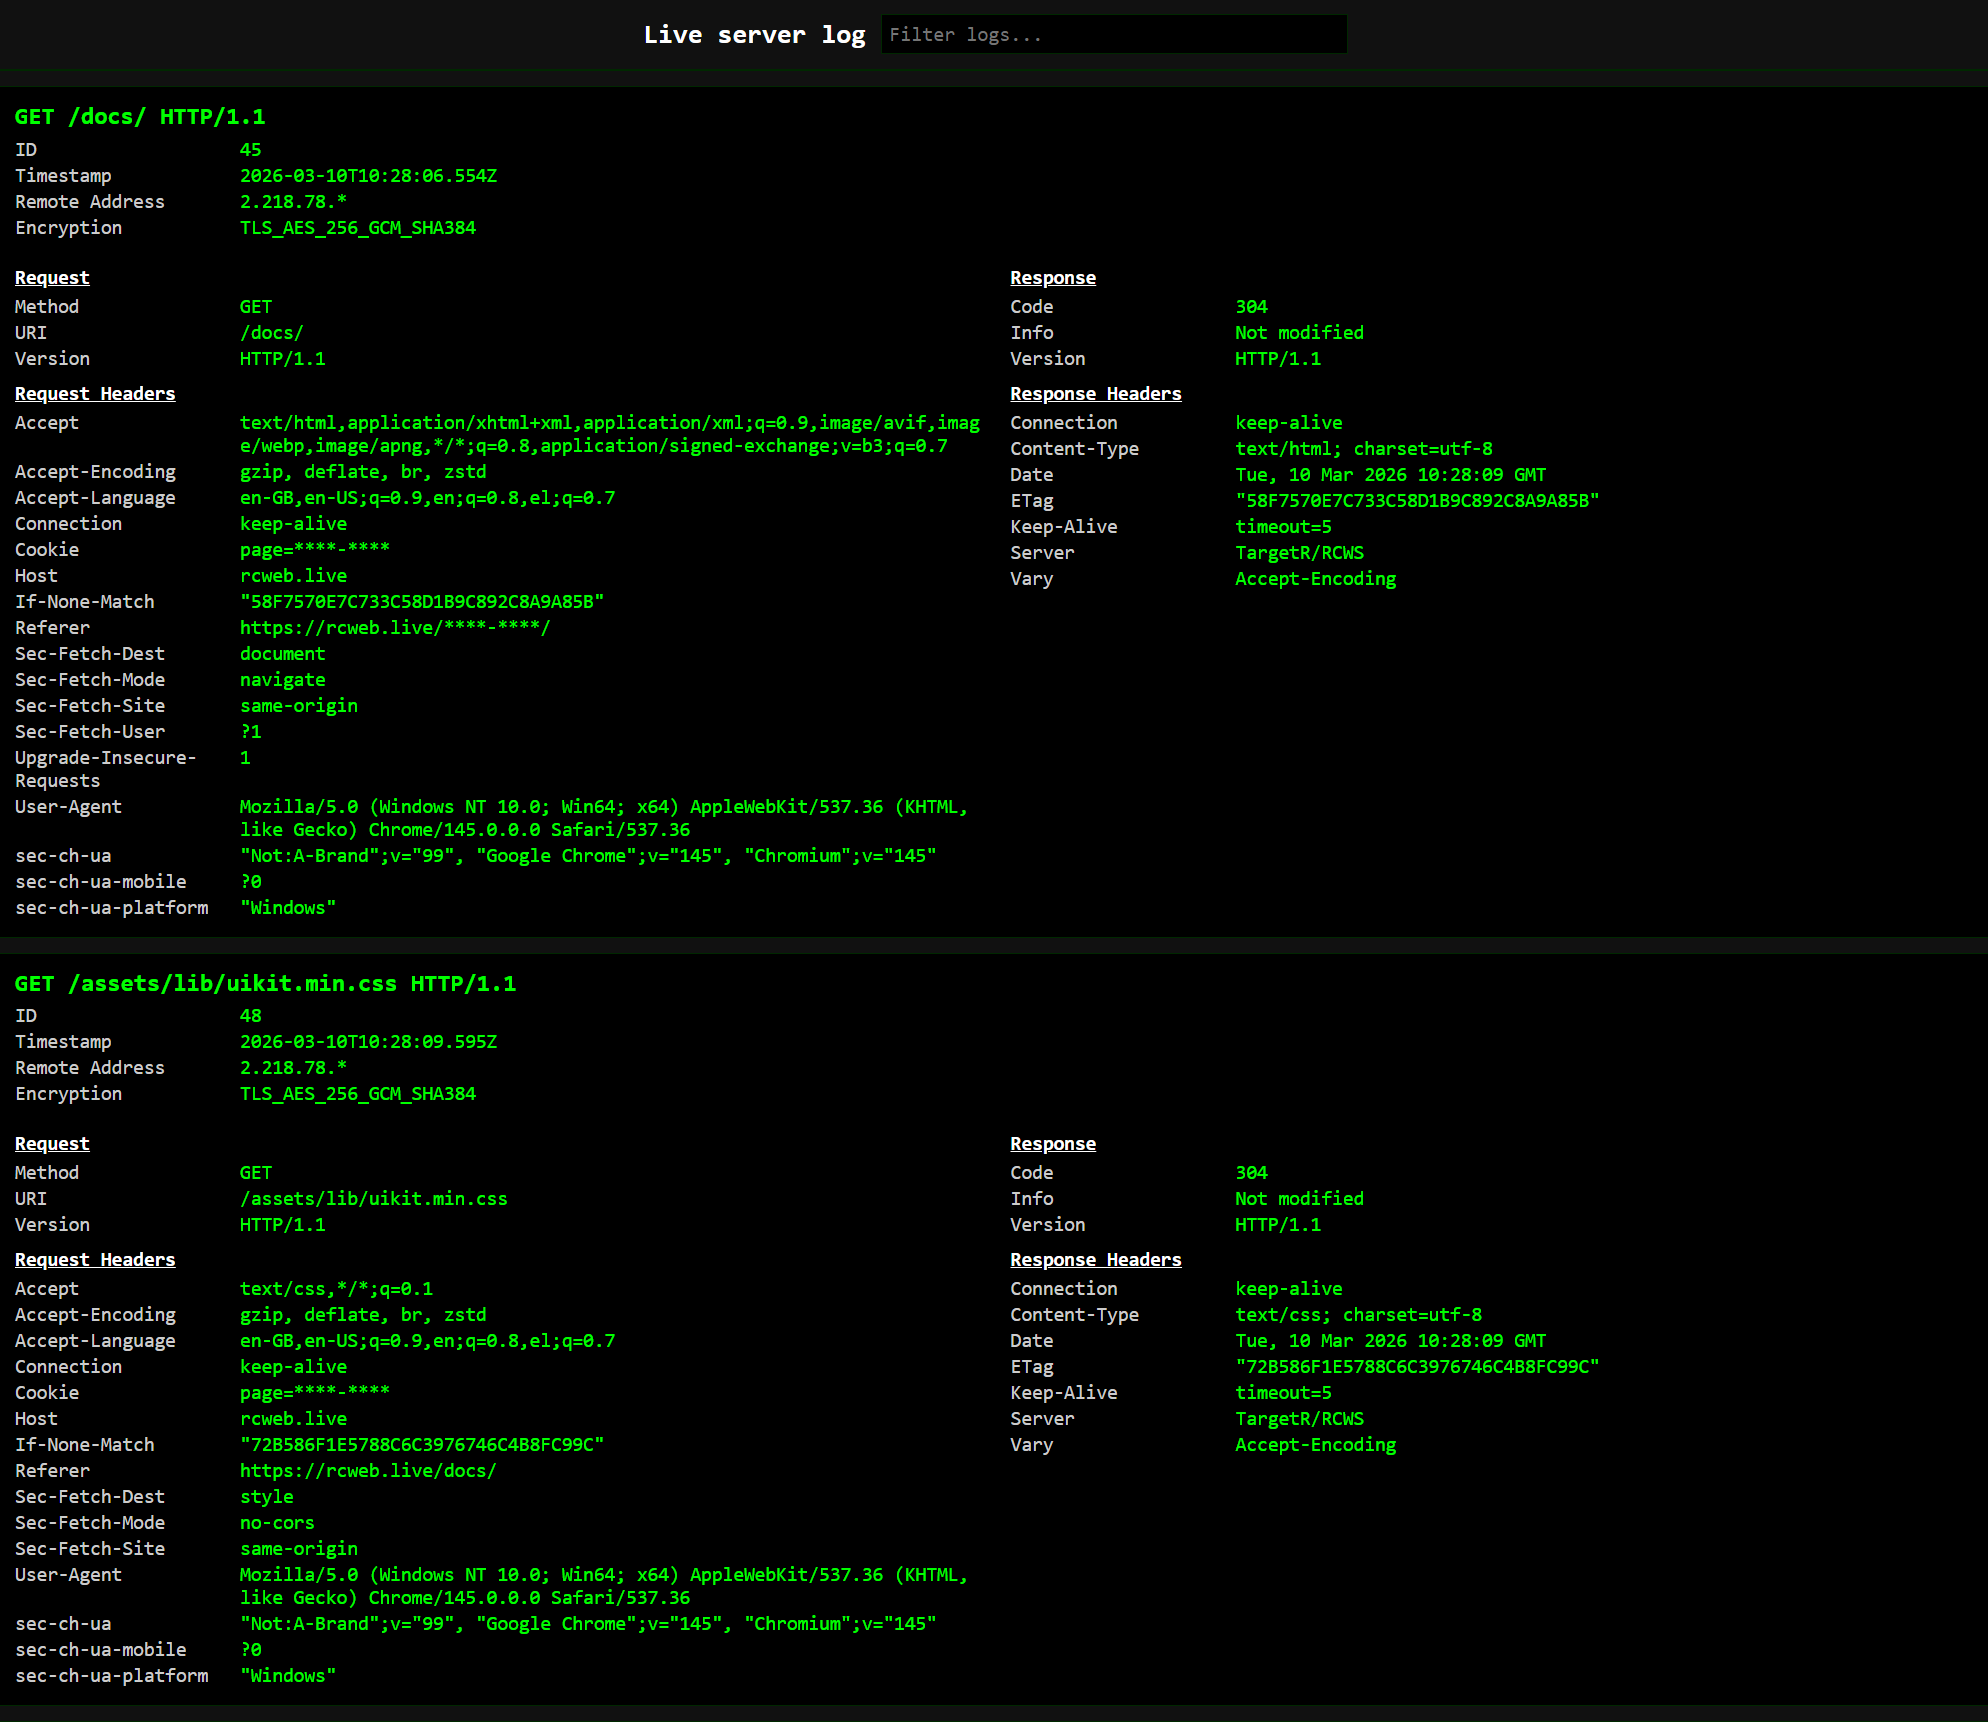Collapse the Response Headers of entry 45

click(x=1096, y=393)
